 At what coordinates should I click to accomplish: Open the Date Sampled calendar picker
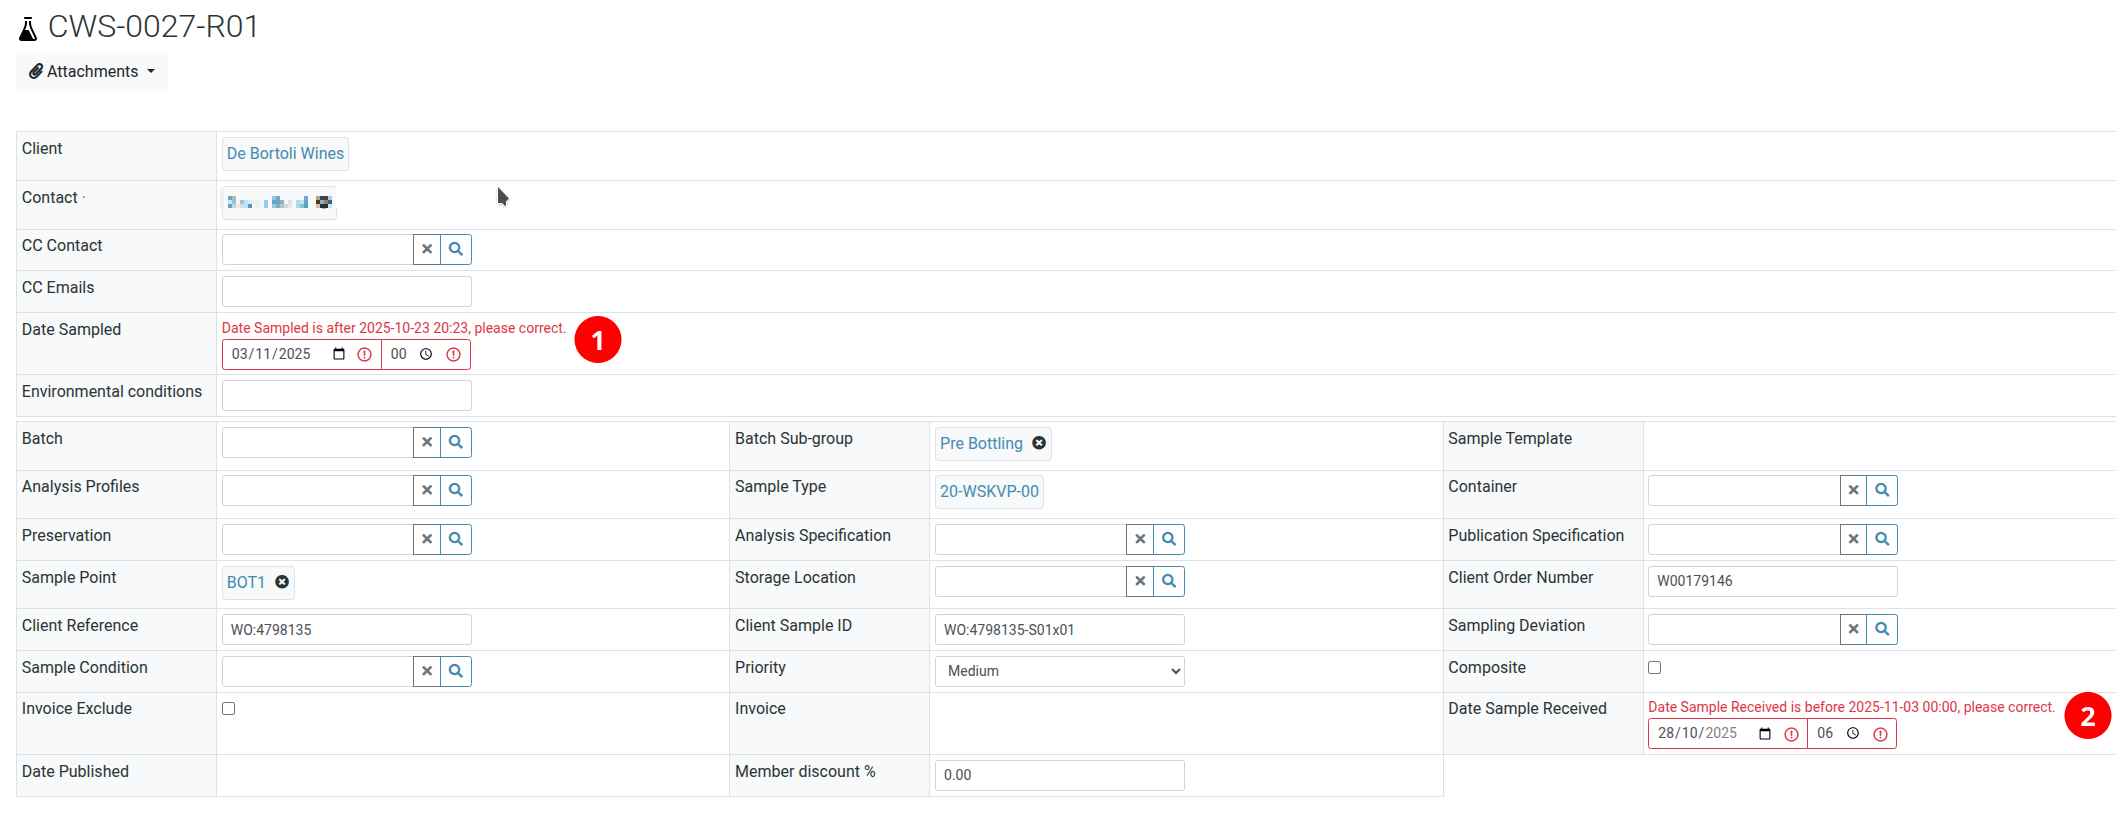(339, 354)
